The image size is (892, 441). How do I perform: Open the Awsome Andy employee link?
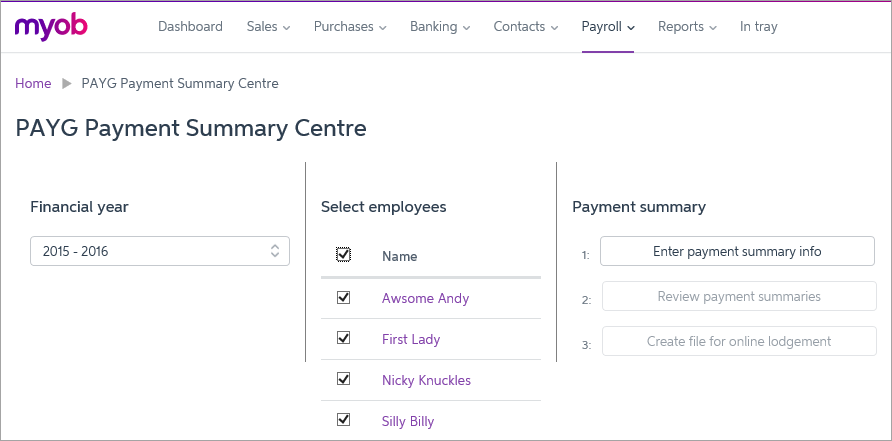[425, 298]
